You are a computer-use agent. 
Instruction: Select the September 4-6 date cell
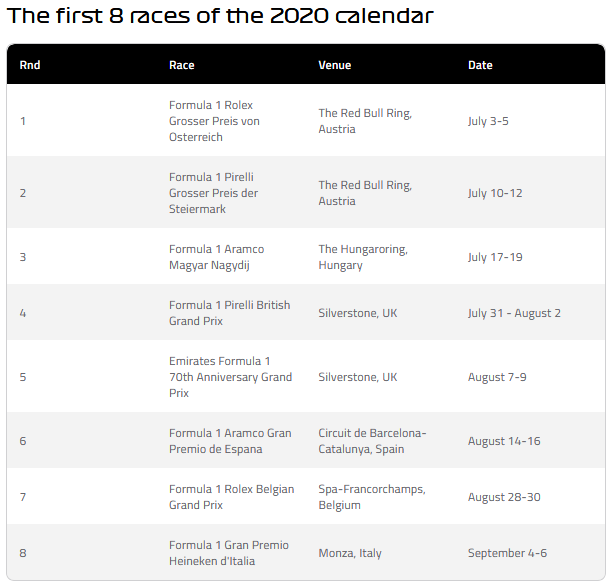click(507, 553)
